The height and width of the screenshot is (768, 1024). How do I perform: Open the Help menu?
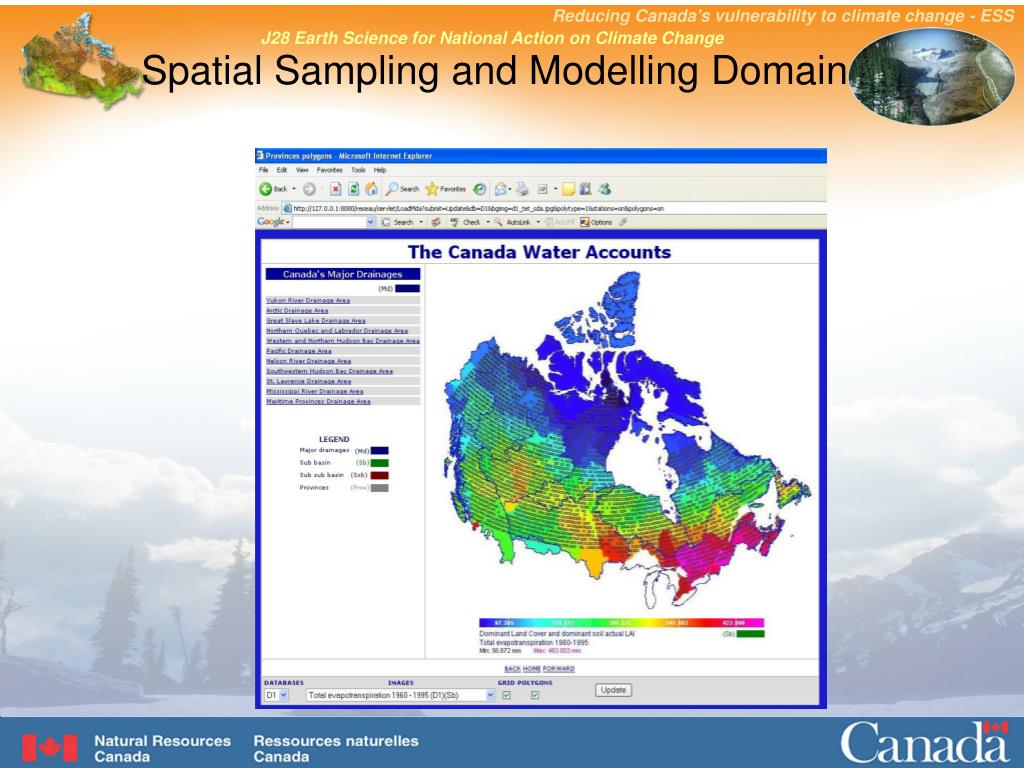click(379, 170)
